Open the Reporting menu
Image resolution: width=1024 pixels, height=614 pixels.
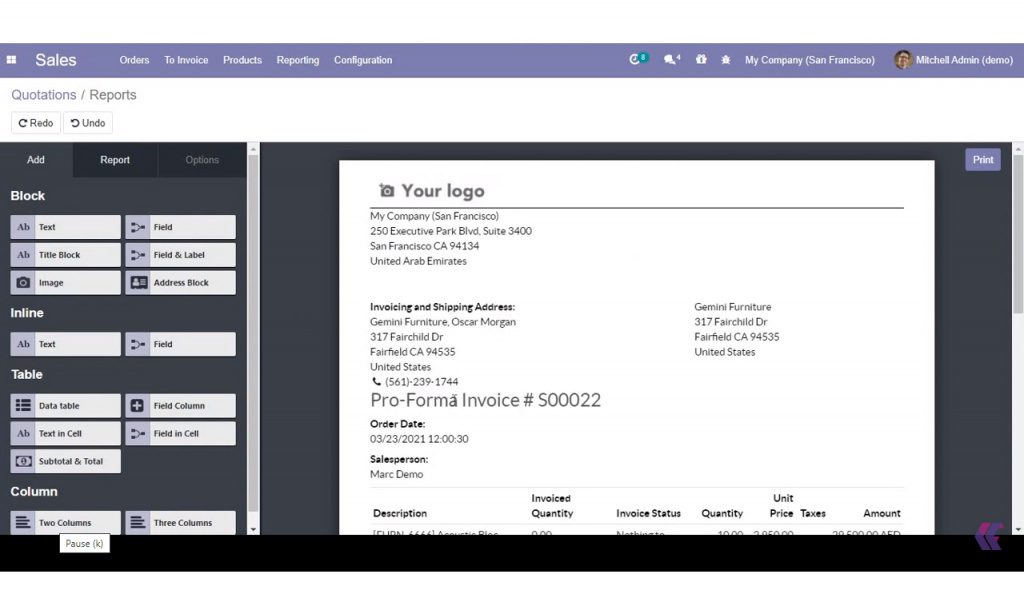[297, 60]
